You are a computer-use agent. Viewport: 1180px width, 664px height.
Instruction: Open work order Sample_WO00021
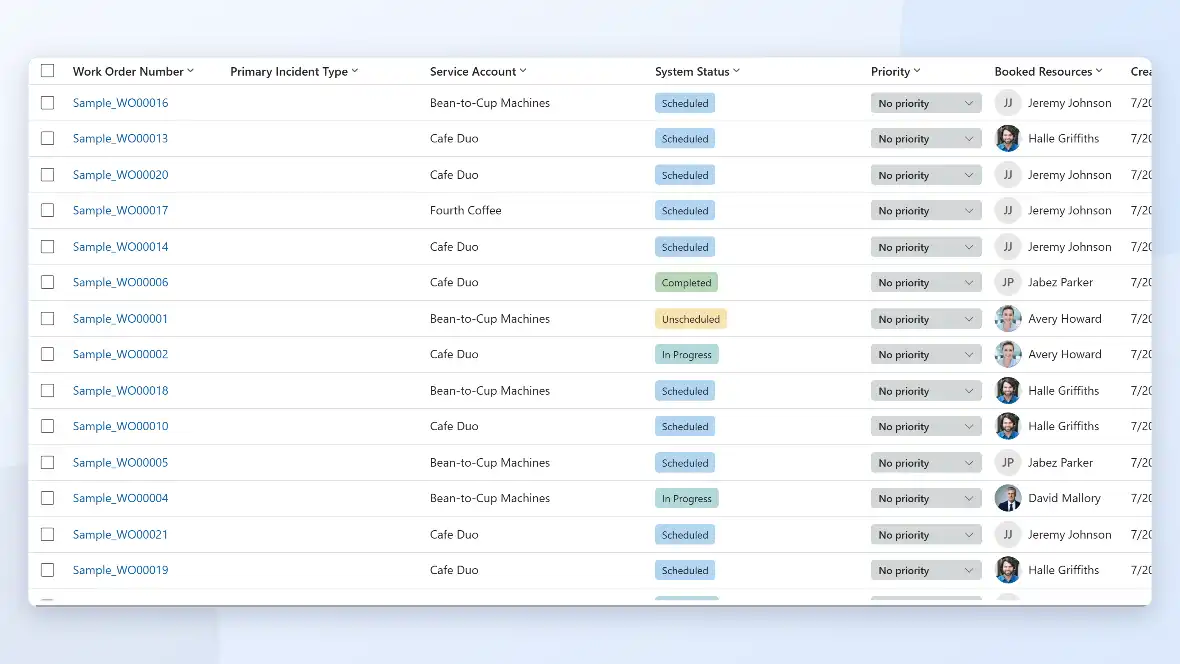point(120,535)
